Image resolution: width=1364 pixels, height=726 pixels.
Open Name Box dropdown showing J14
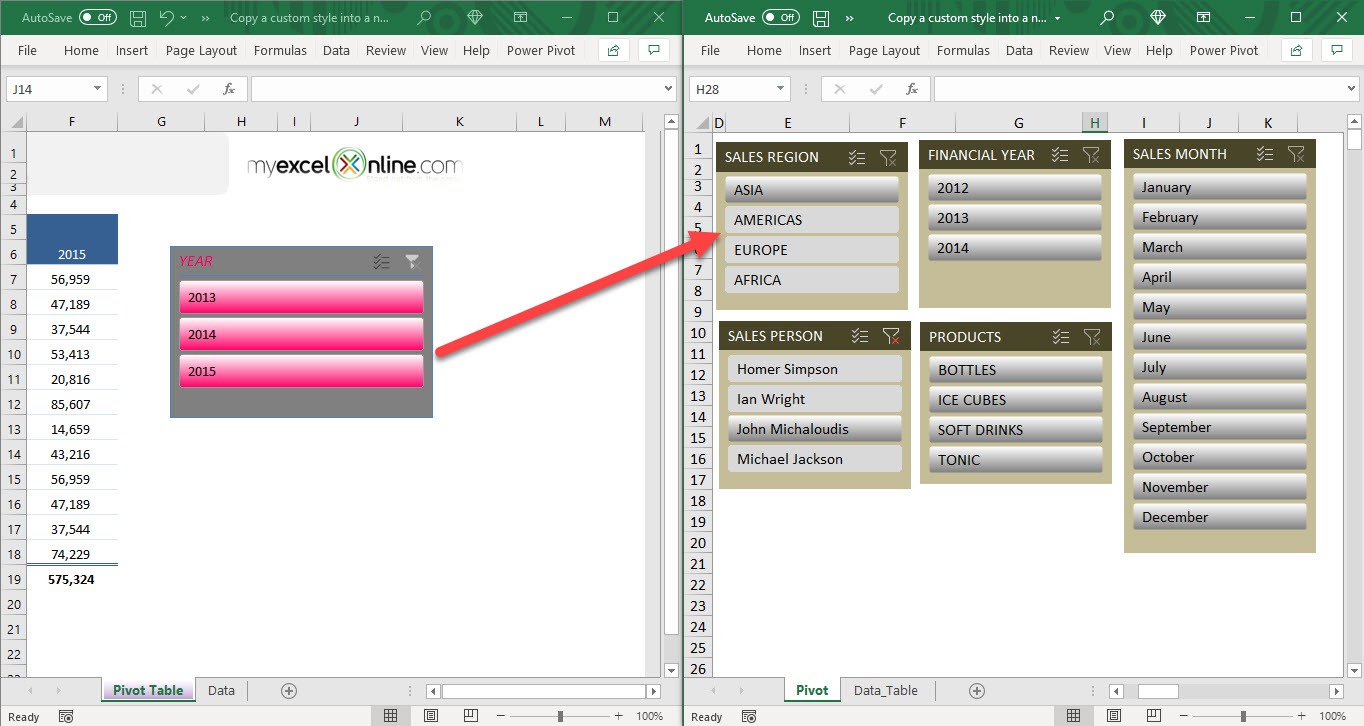tap(97, 89)
